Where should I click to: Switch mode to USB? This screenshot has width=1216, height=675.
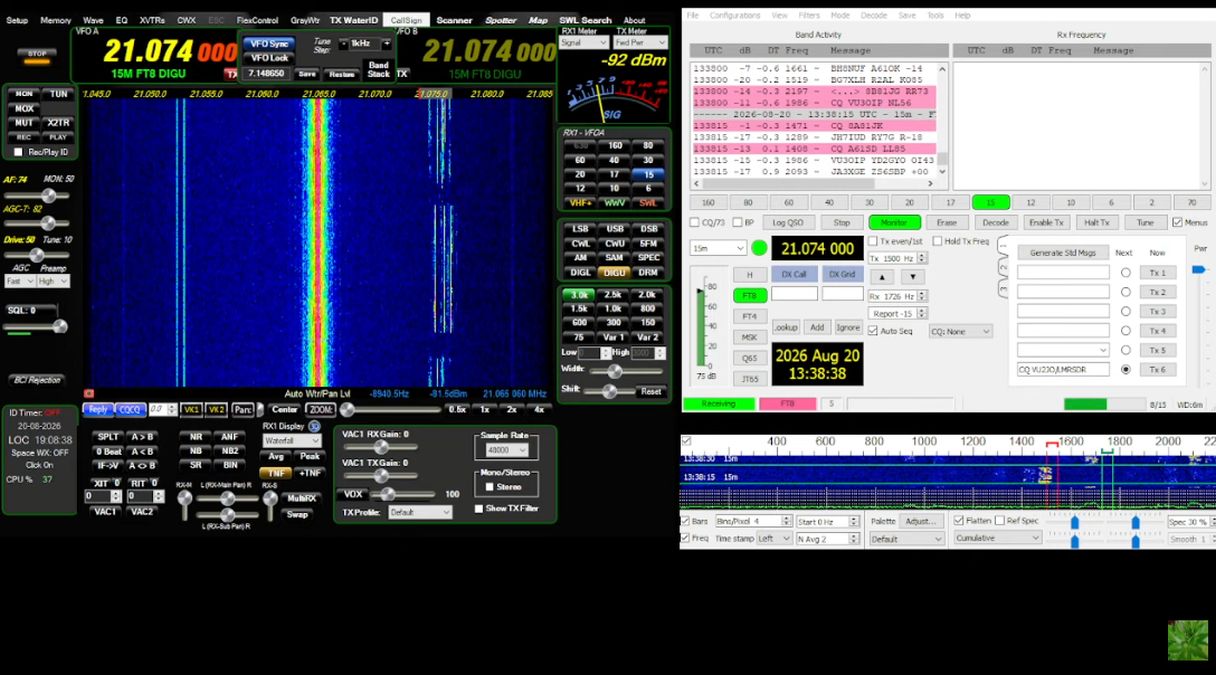point(615,229)
